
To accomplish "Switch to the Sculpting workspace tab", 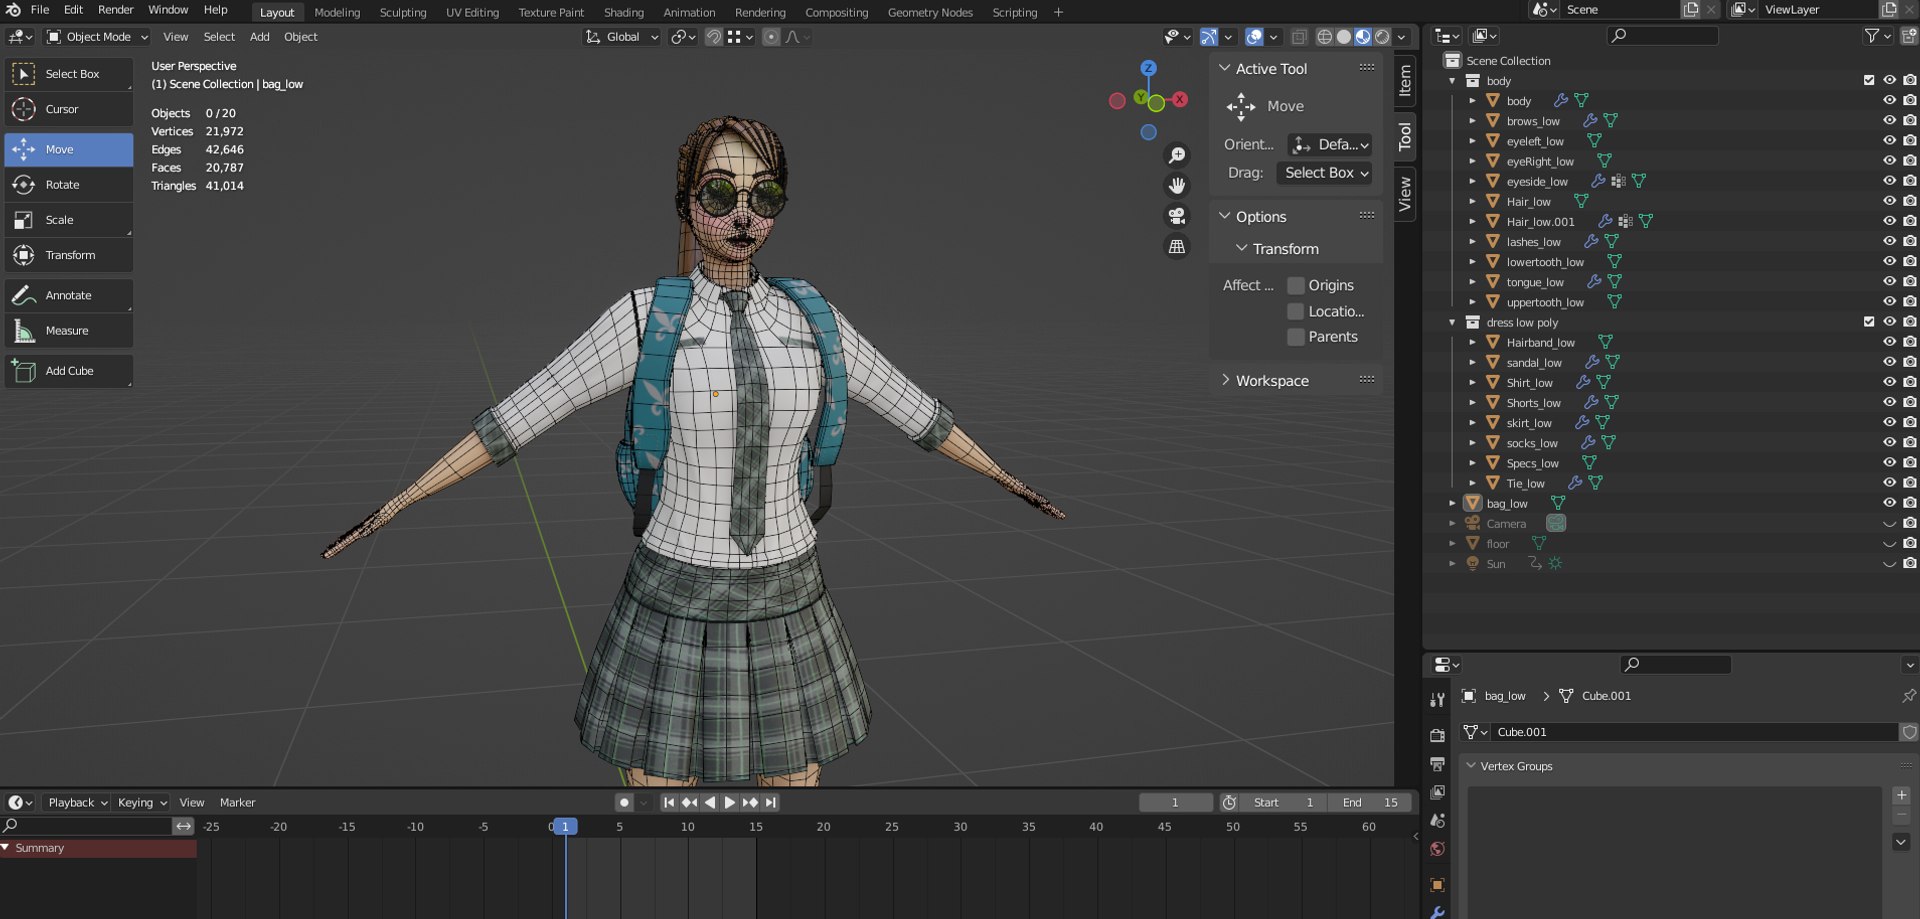I will (x=403, y=13).
